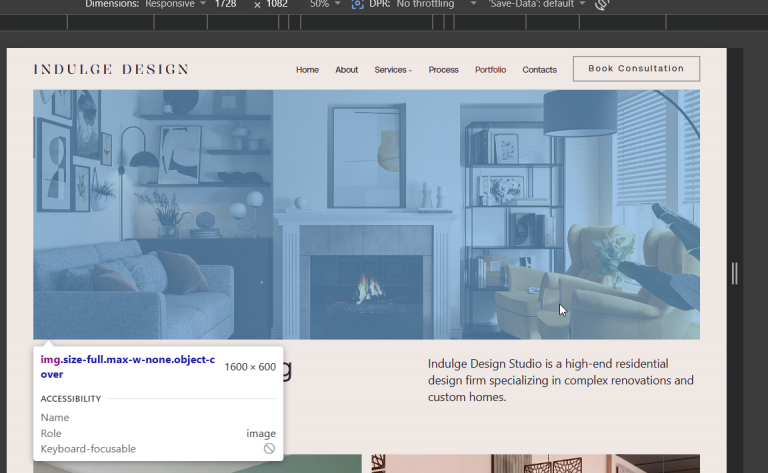Click the living room hero image
The image size is (768, 473).
click(x=366, y=214)
